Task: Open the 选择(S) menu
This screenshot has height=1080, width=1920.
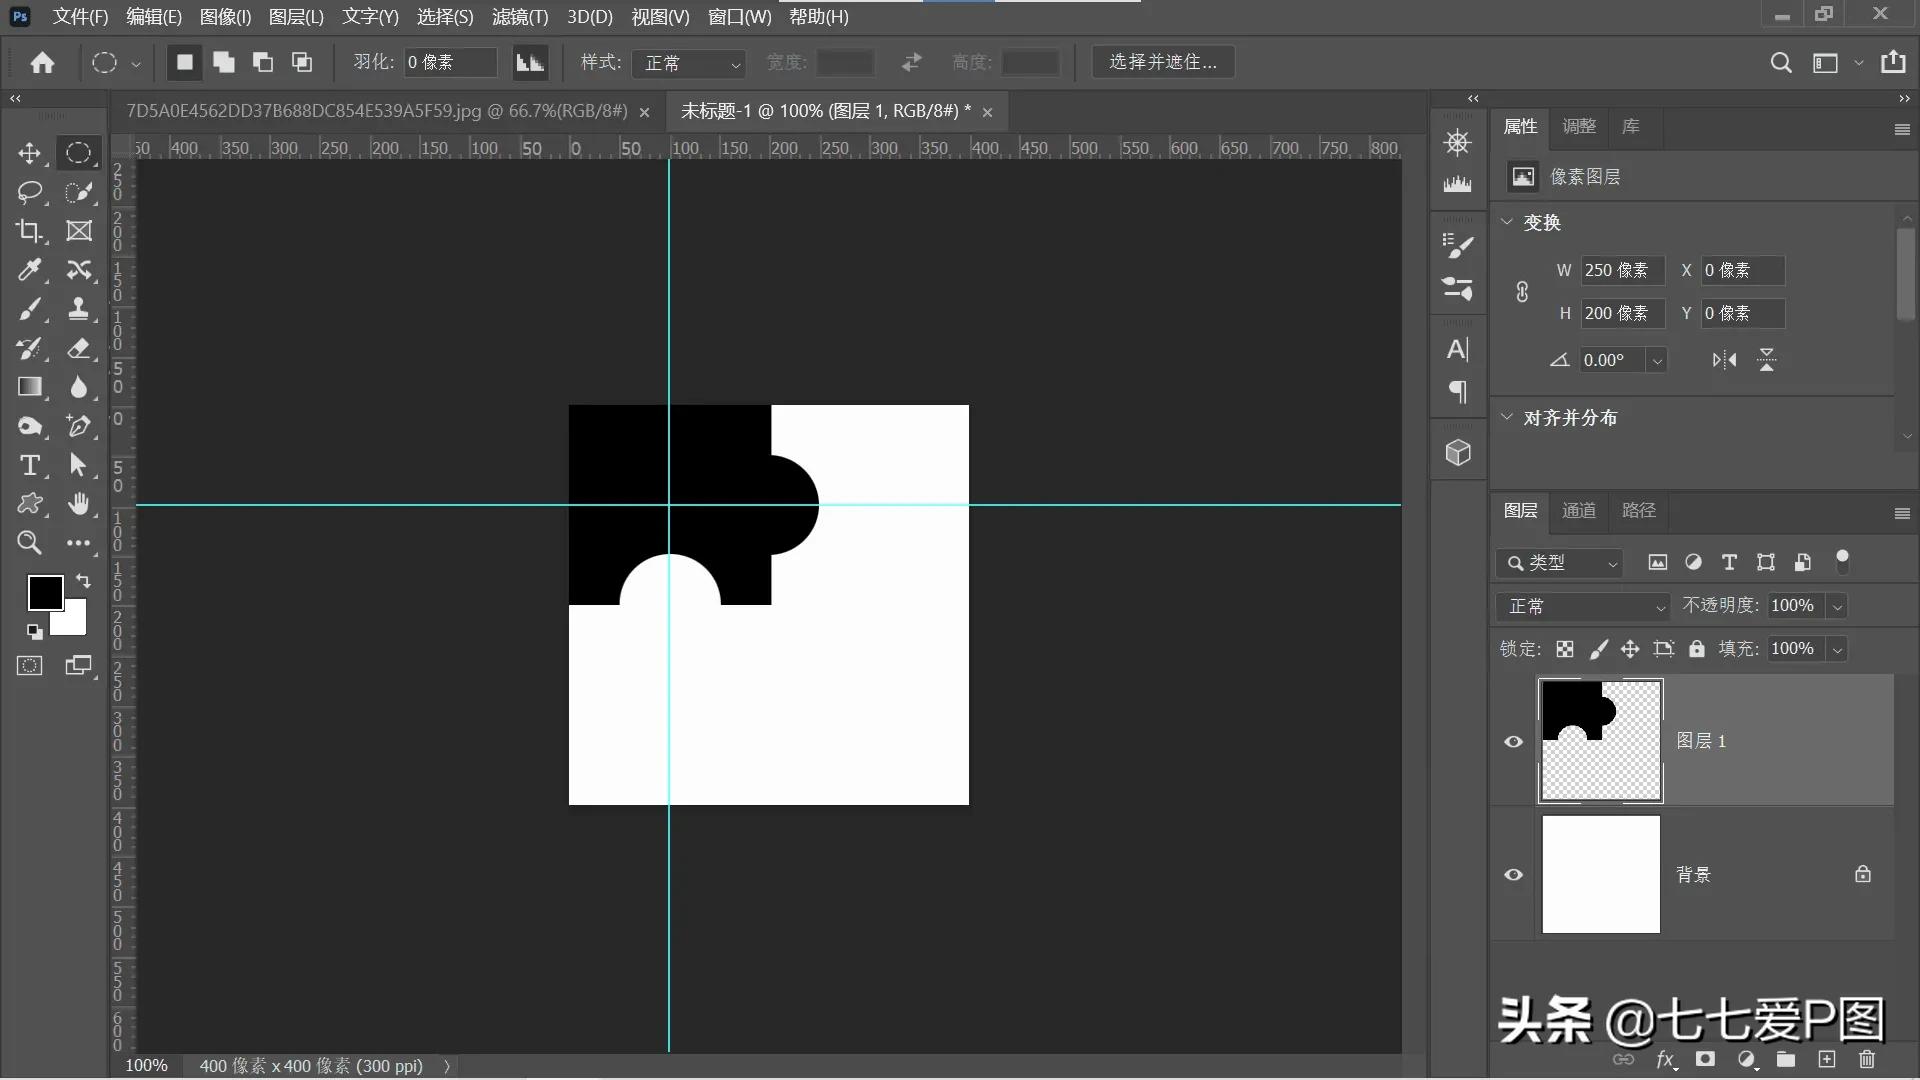Action: coord(445,17)
